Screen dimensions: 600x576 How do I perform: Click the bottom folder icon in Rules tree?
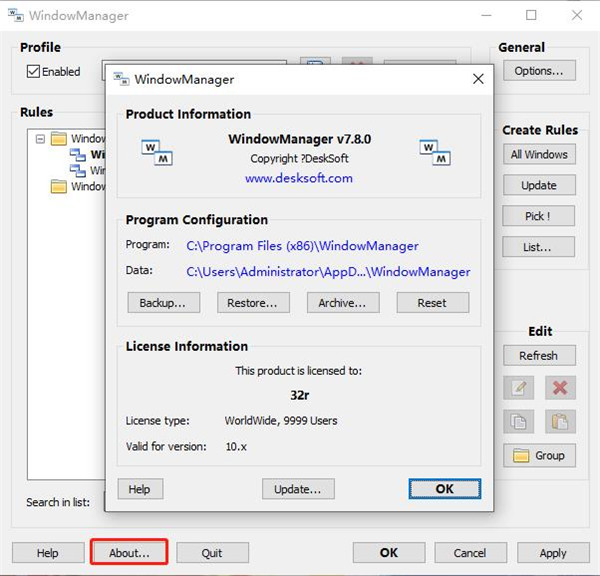click(59, 186)
